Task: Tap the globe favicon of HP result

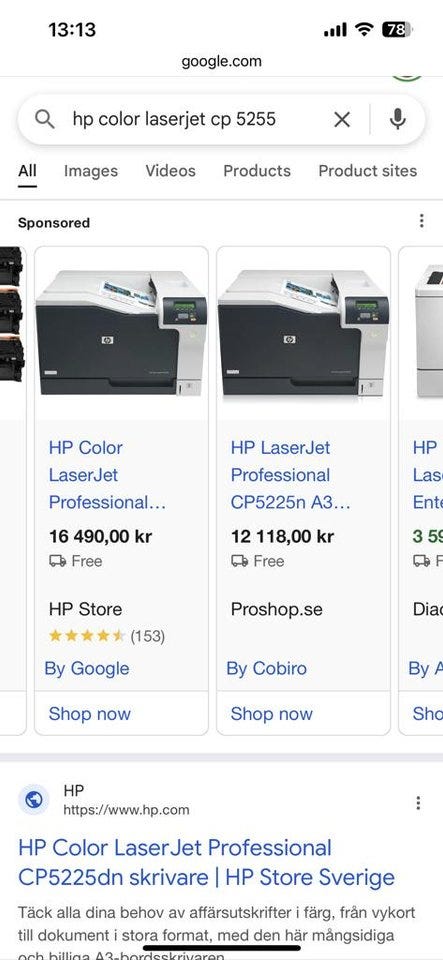Action: 34,800
